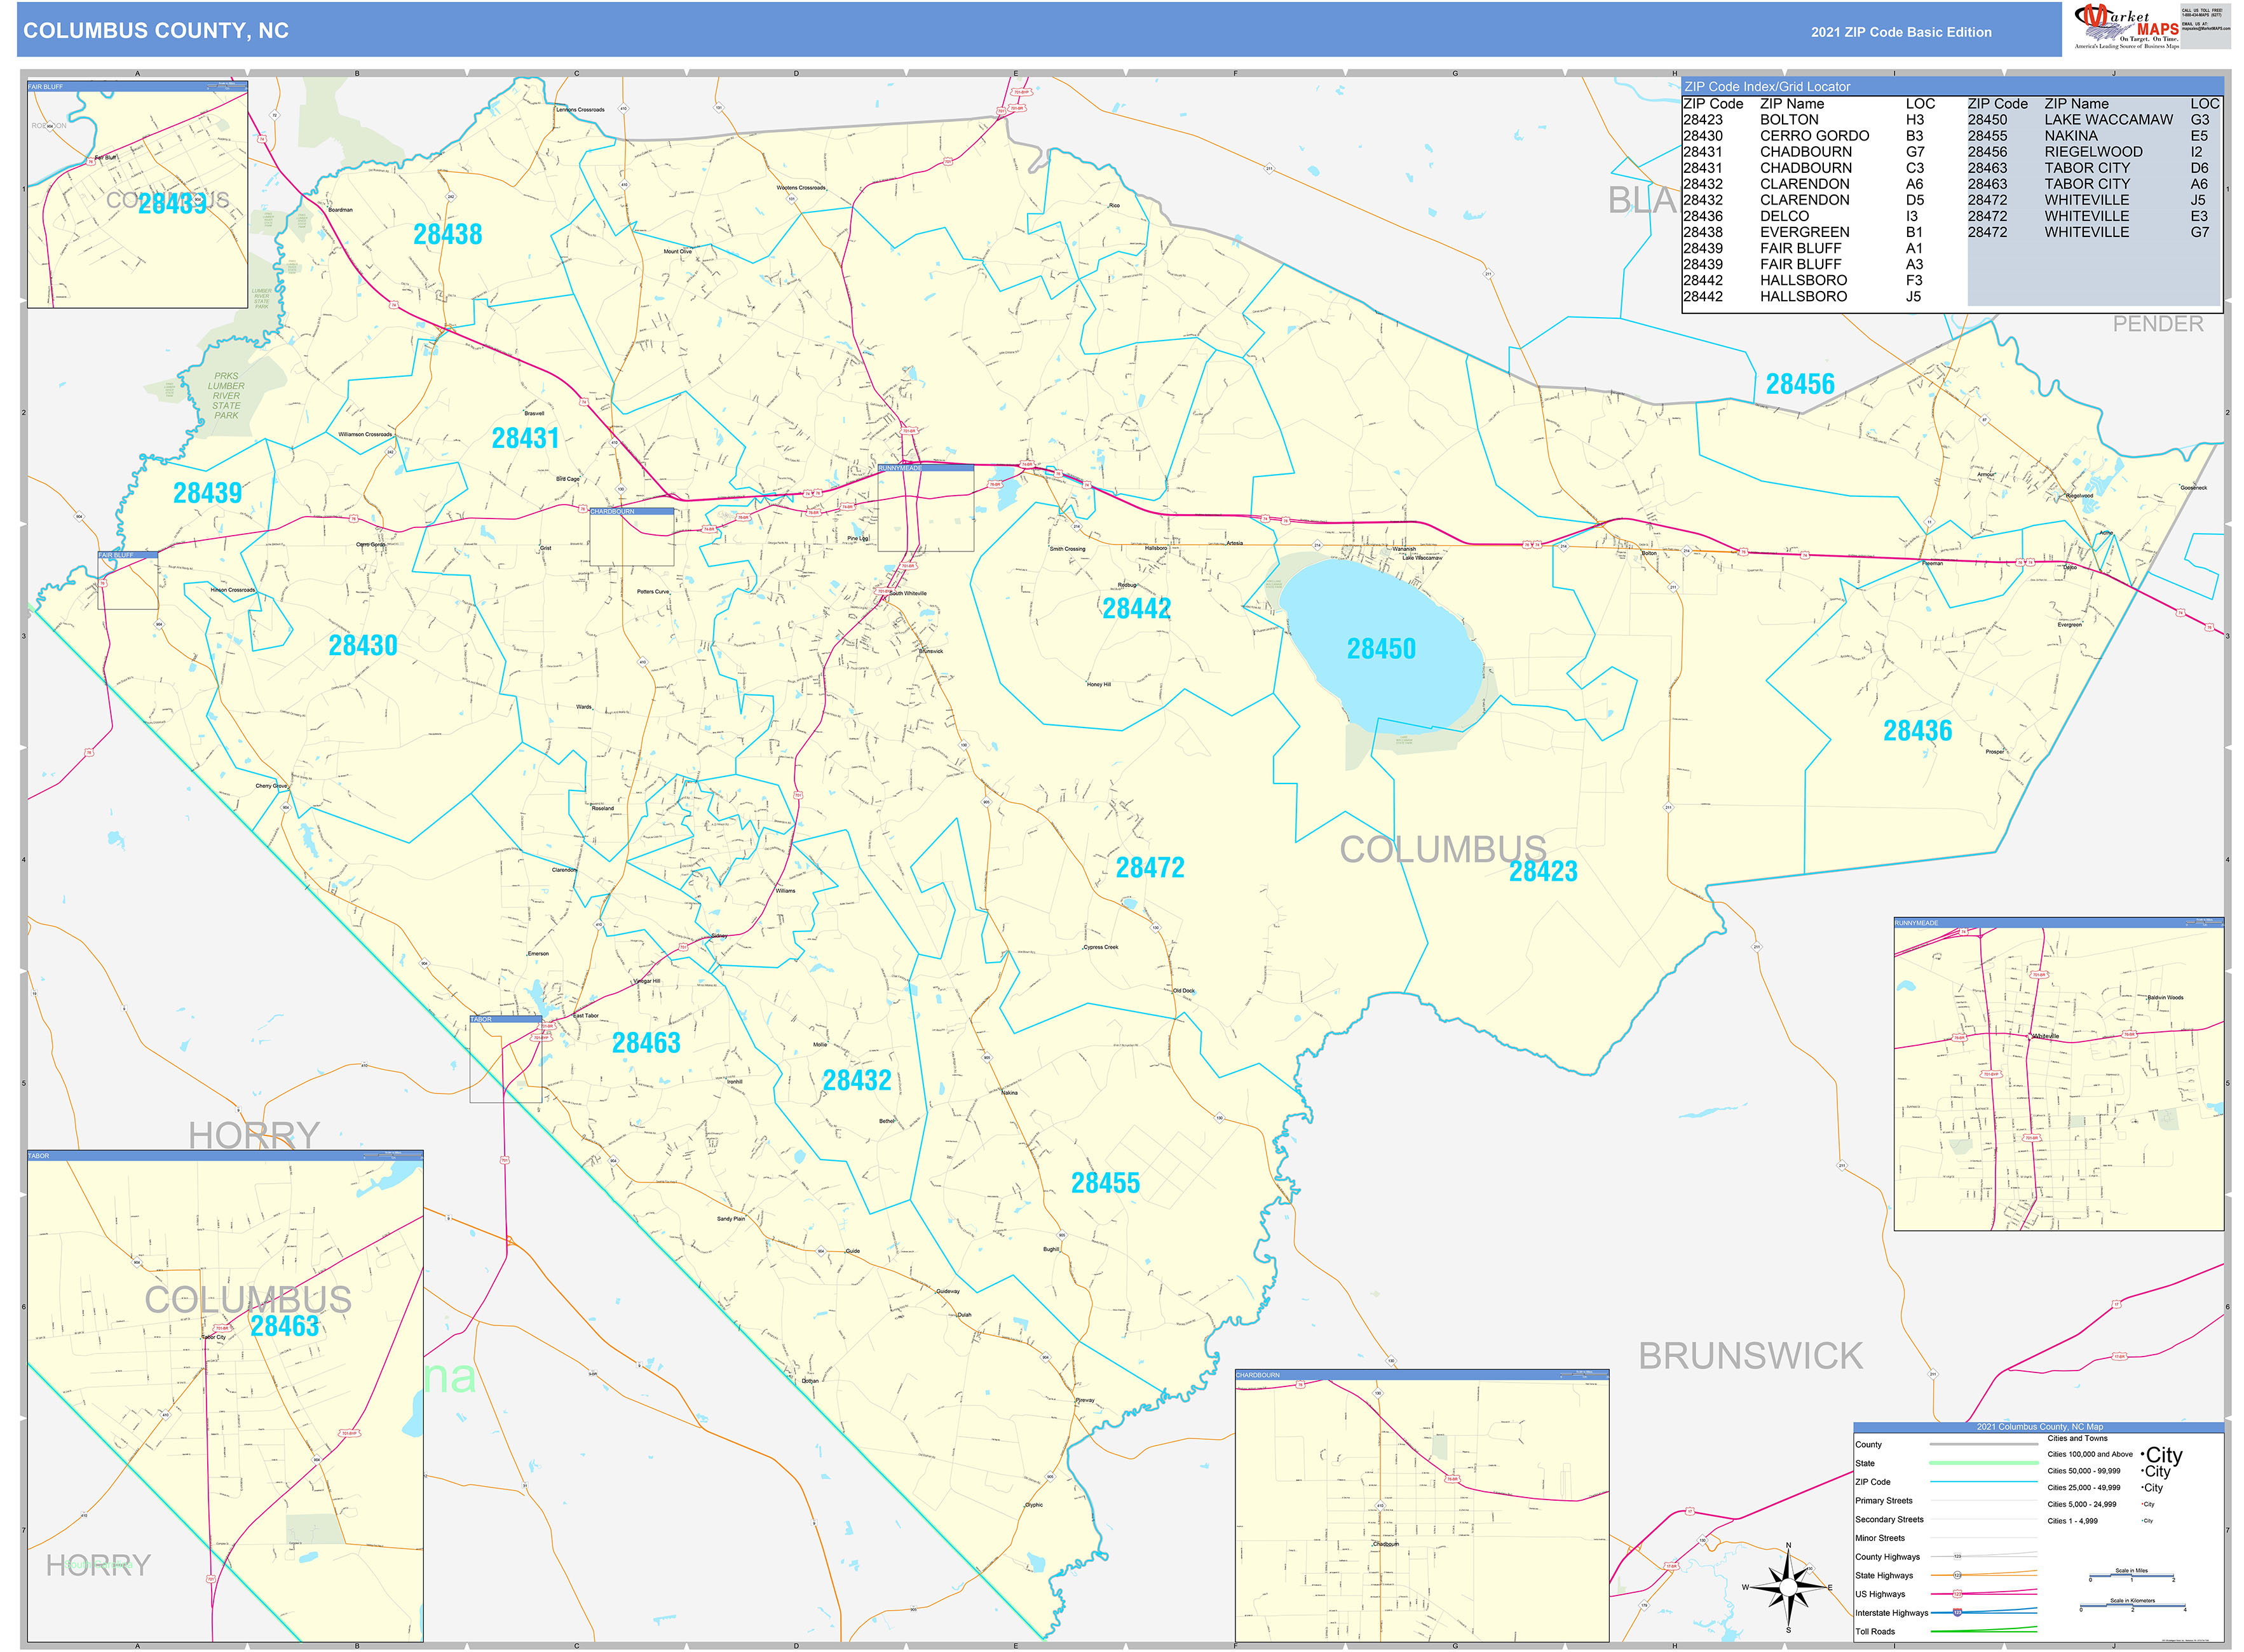Screen dimensions: 2244x1652
Task: Click the '2021 Columbus County, NC Map' legend header
Action: click(2039, 1427)
